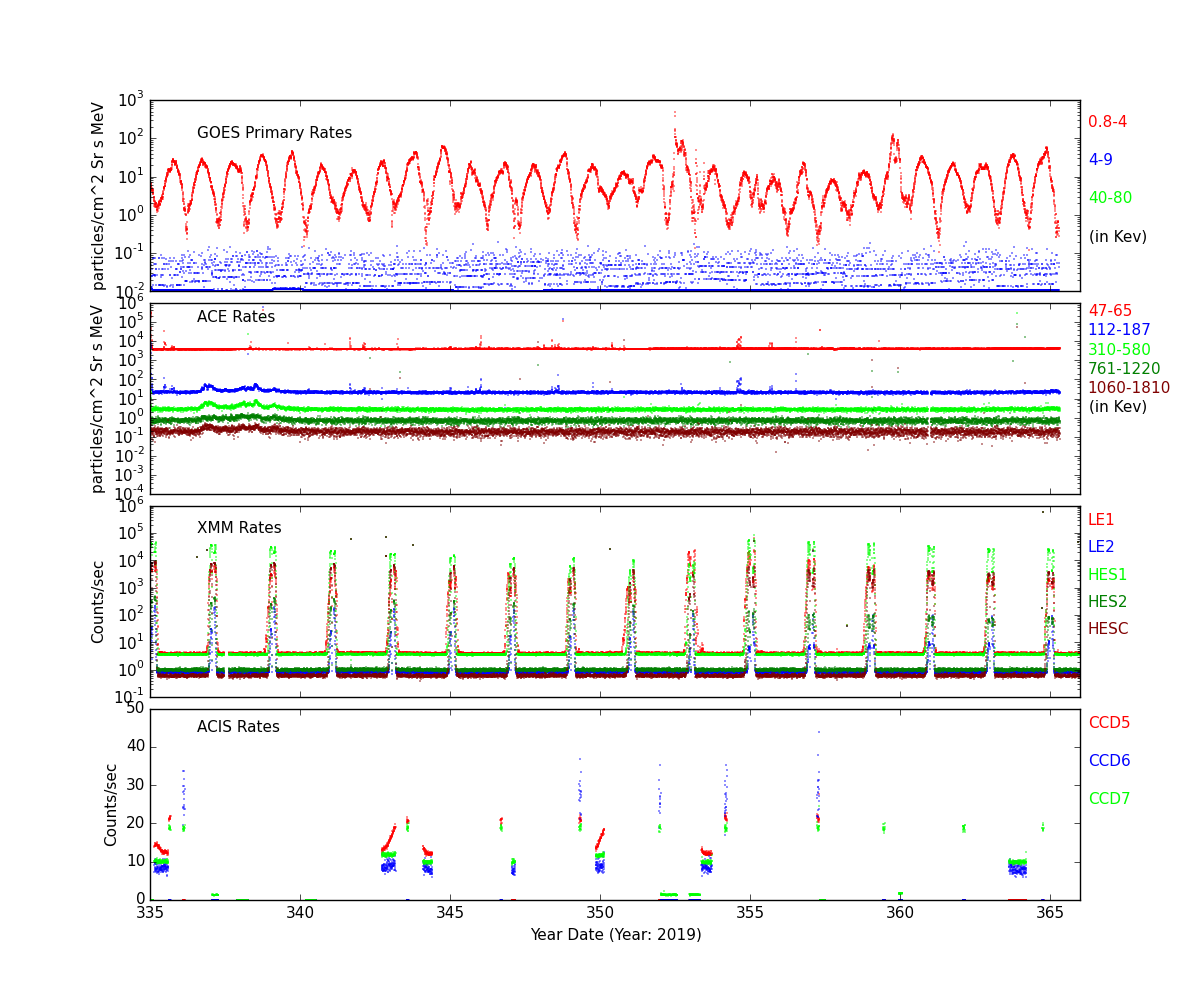This screenshot has width=1200, height=1000.
Task: Pick the 310-580 legend entry
Action: (1119, 350)
